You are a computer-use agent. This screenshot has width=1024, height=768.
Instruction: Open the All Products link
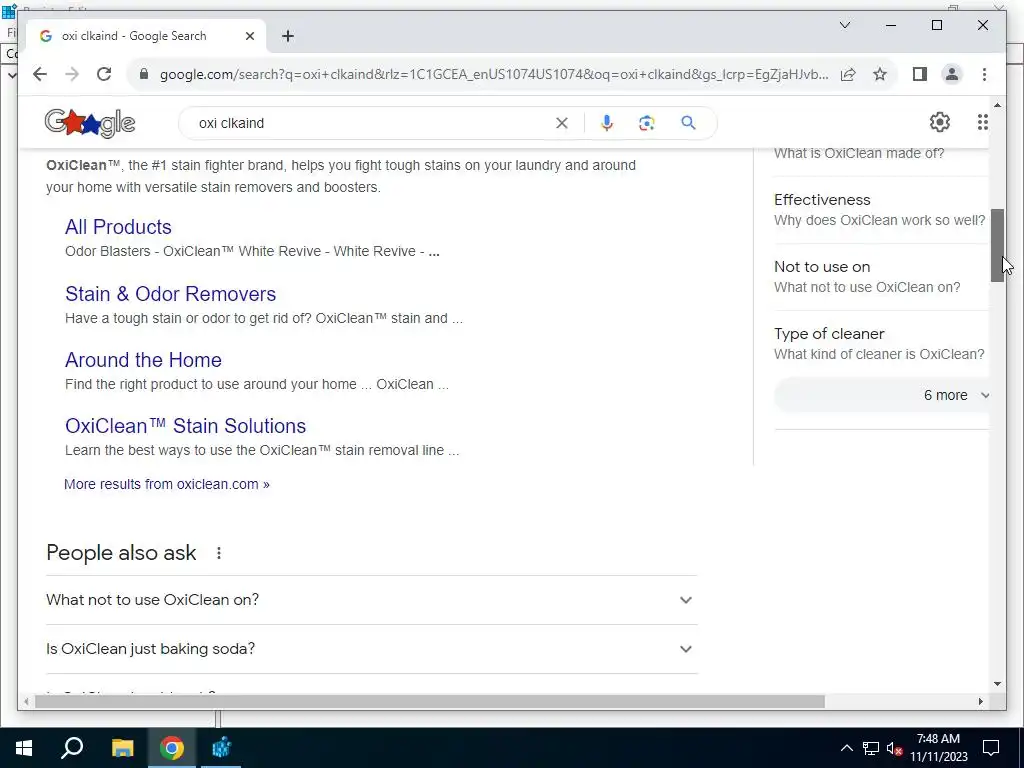[118, 227]
